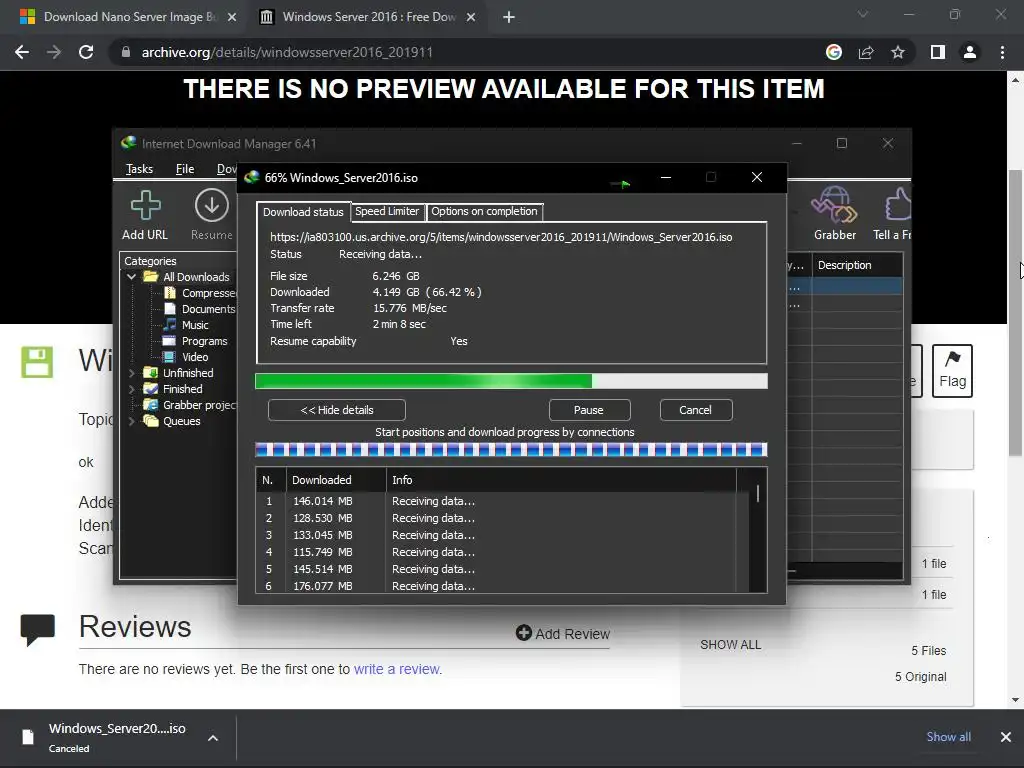Close the Windows Server 2016 browser tab
This screenshot has width=1024, height=768.
(x=471, y=17)
